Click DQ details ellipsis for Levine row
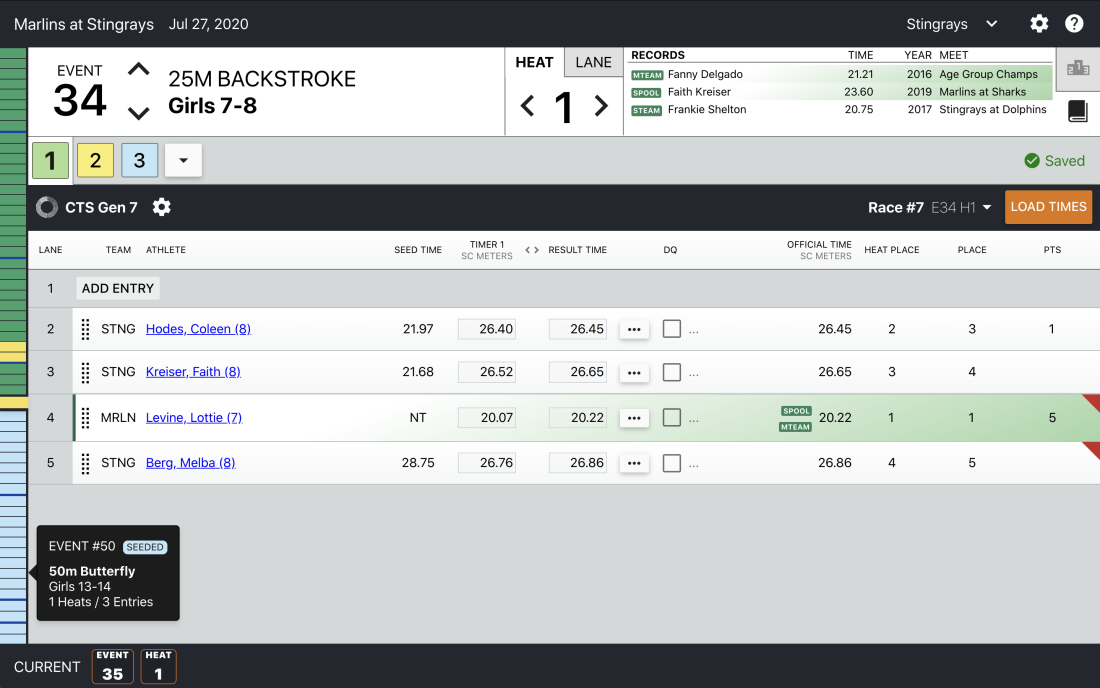Screen dimensions: 1100x688 pos(694,418)
